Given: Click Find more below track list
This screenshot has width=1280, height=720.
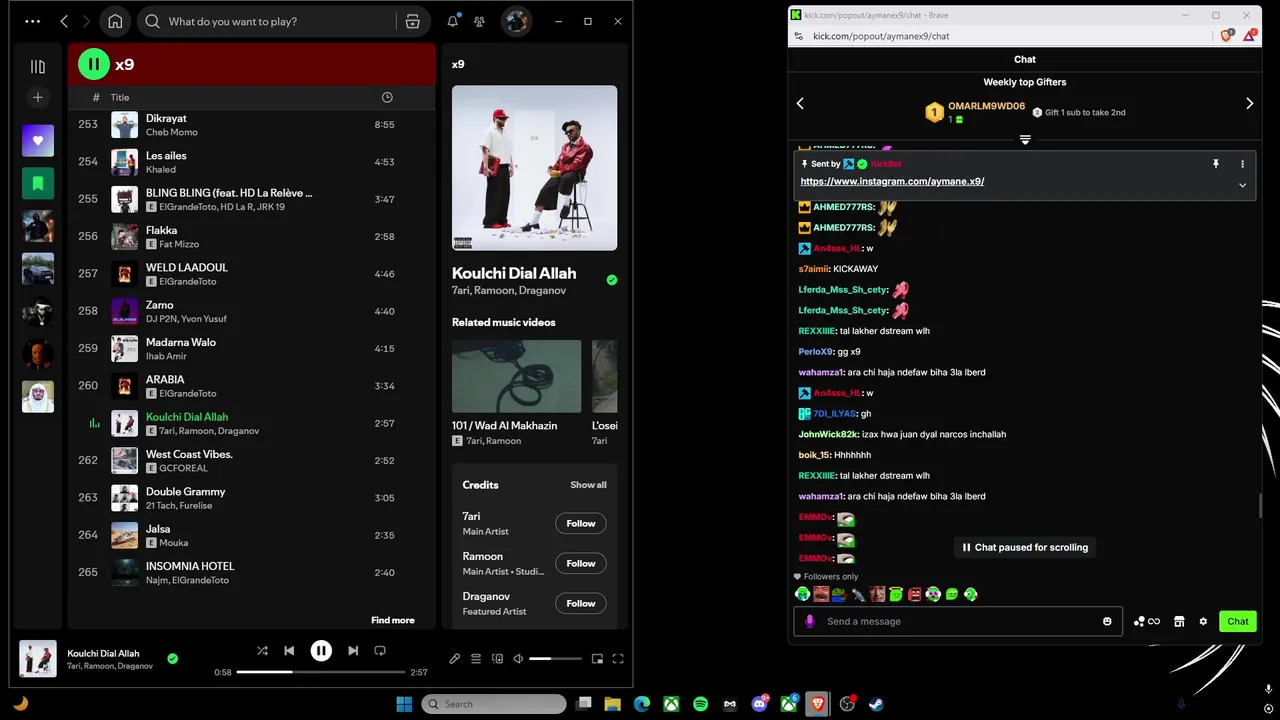Looking at the screenshot, I should tap(393, 620).
